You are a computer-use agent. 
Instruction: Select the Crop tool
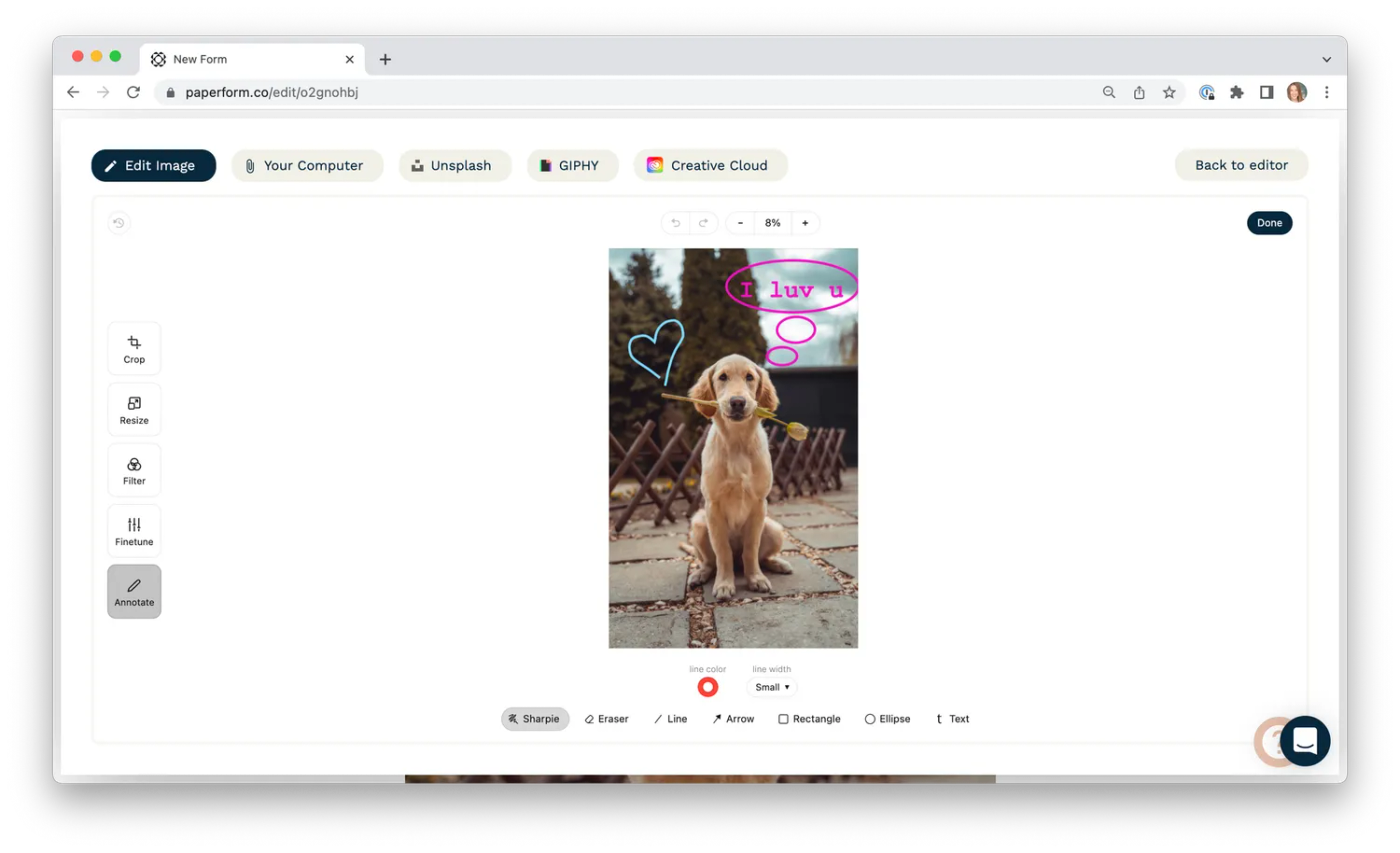(133, 348)
